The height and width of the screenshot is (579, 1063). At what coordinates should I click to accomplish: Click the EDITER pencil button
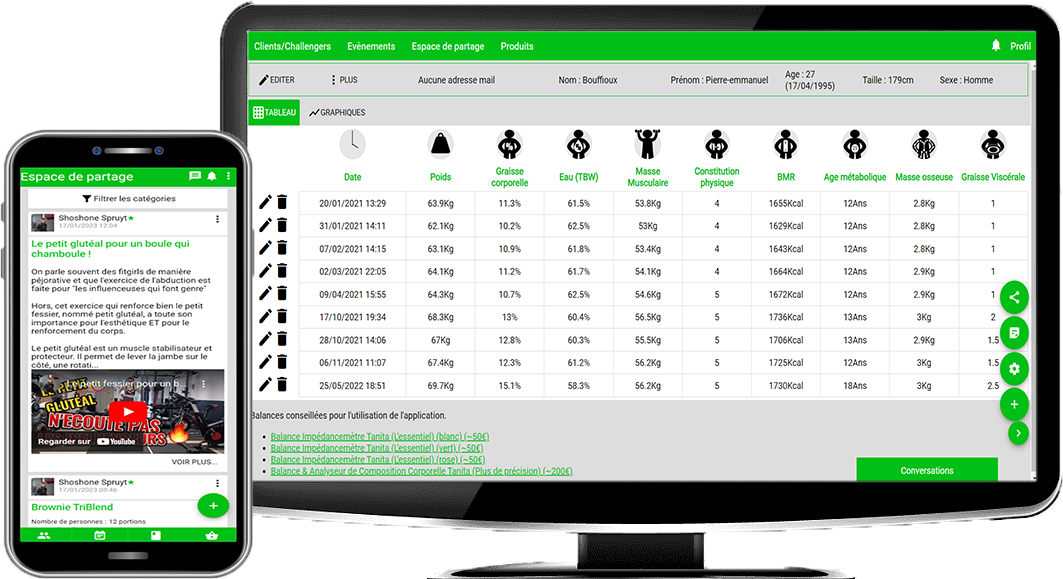tap(277, 80)
